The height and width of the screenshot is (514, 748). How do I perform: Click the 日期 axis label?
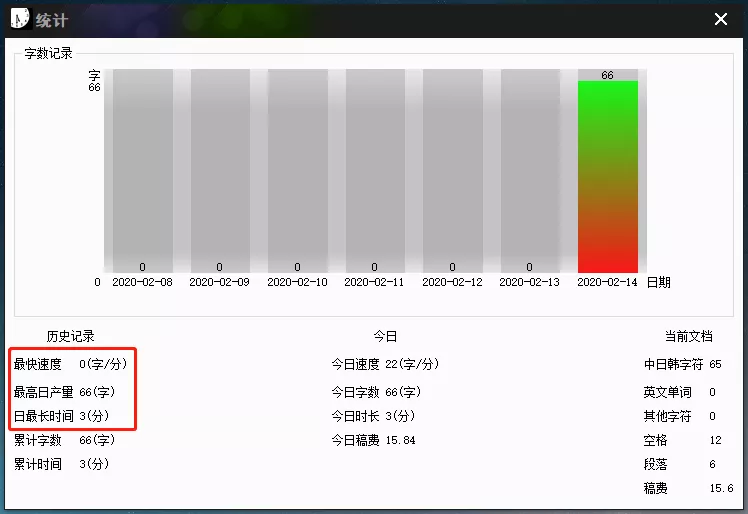(658, 282)
